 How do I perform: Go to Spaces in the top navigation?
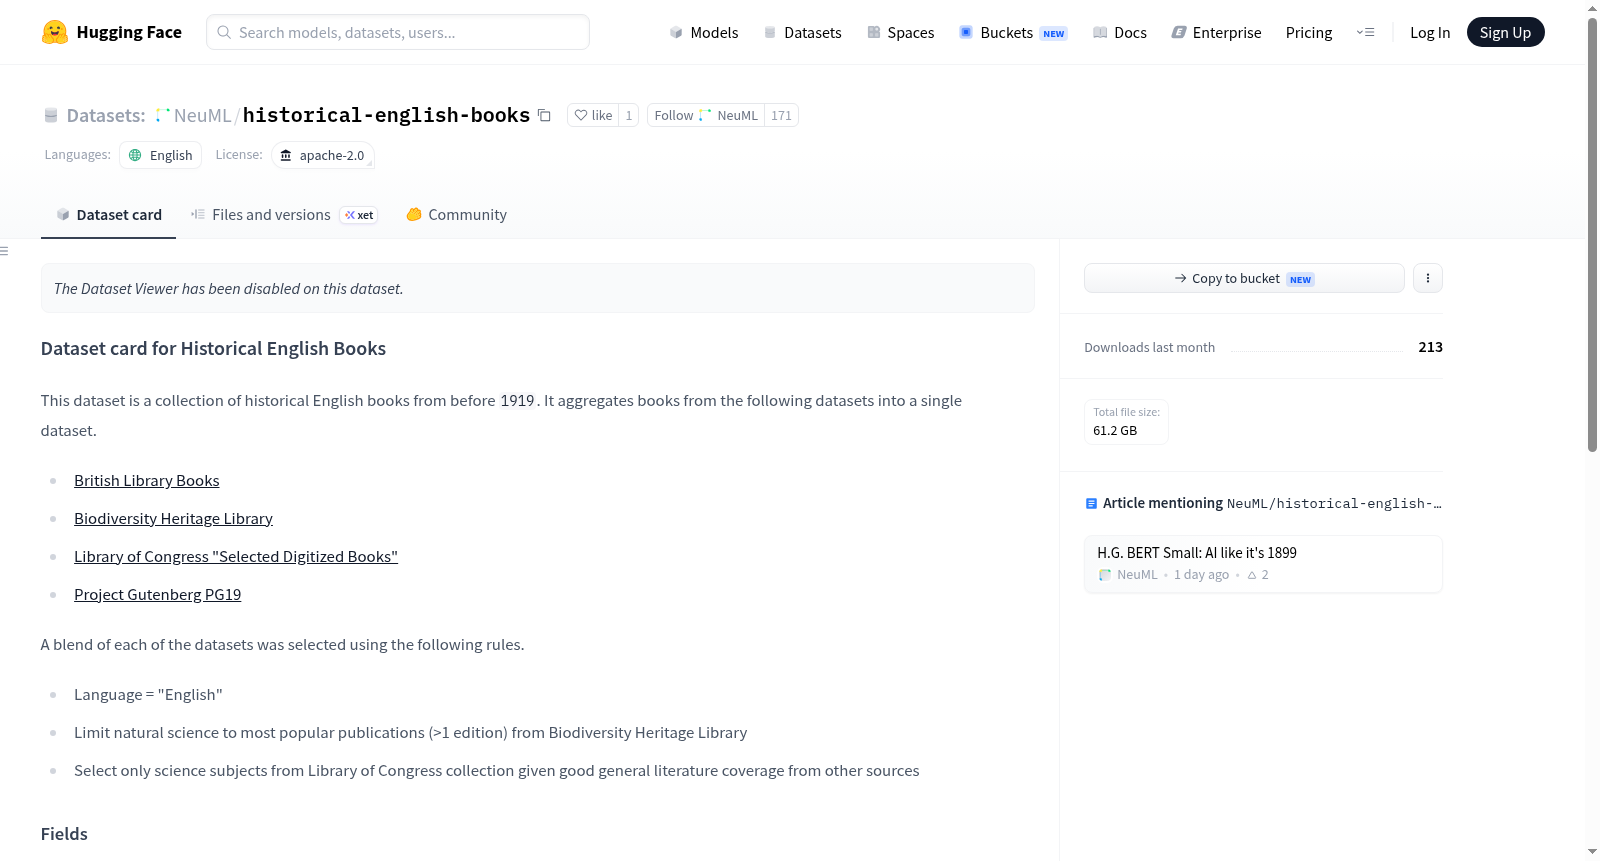point(901,32)
